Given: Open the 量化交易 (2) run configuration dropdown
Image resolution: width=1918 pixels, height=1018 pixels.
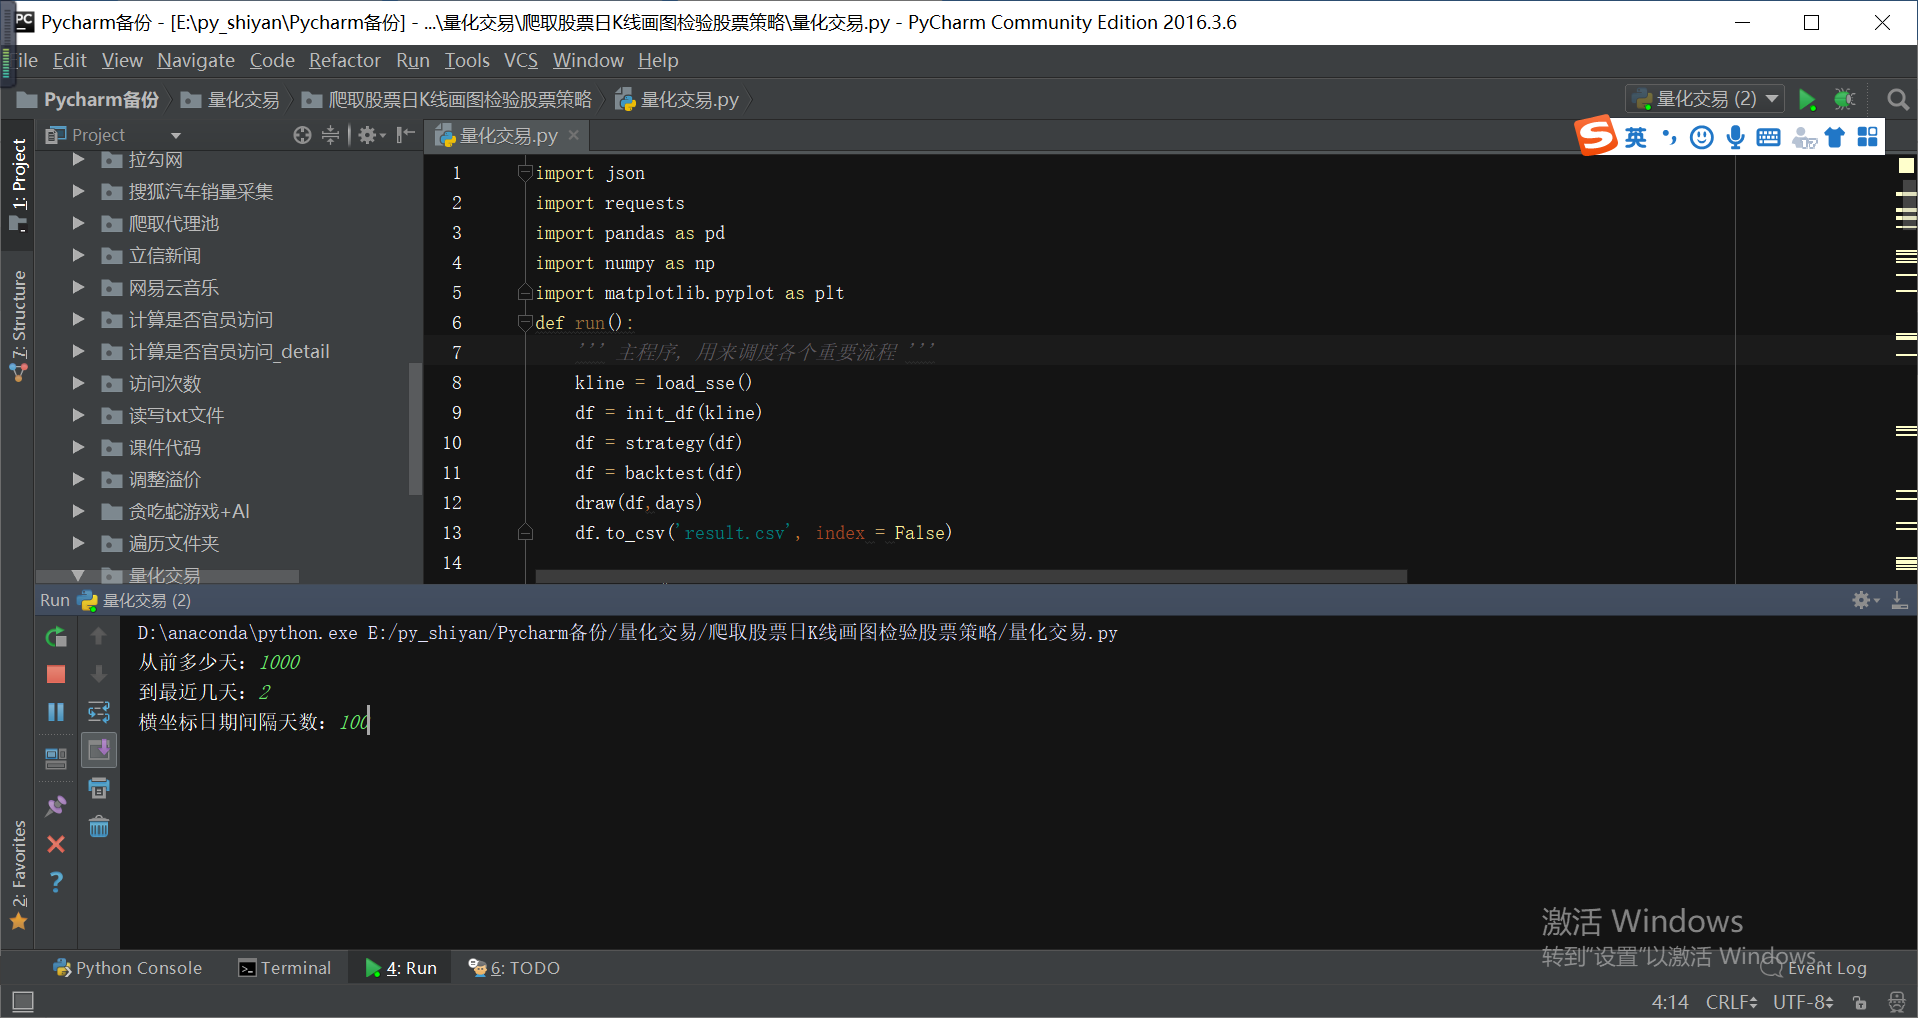Looking at the screenshot, I should [1704, 99].
